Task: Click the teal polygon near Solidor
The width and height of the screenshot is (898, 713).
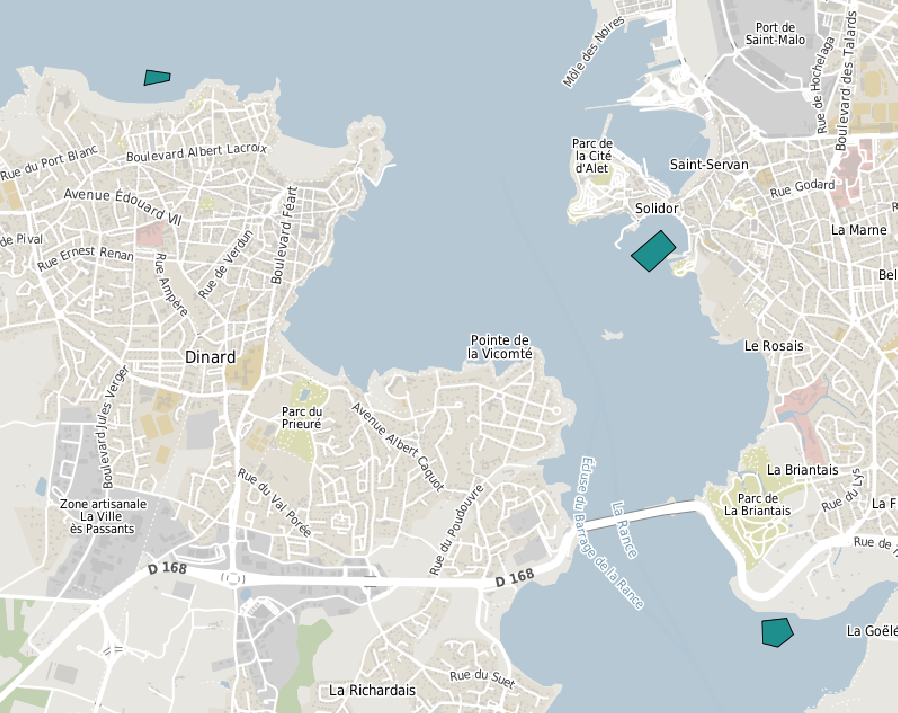Action: 655,250
